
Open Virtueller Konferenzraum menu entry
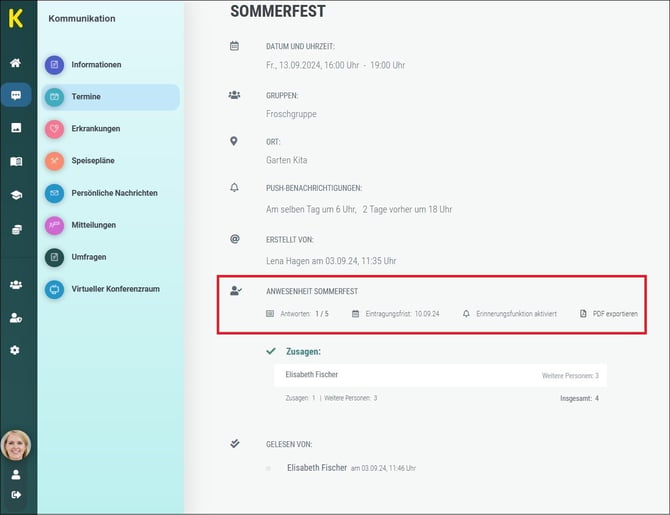(110, 289)
